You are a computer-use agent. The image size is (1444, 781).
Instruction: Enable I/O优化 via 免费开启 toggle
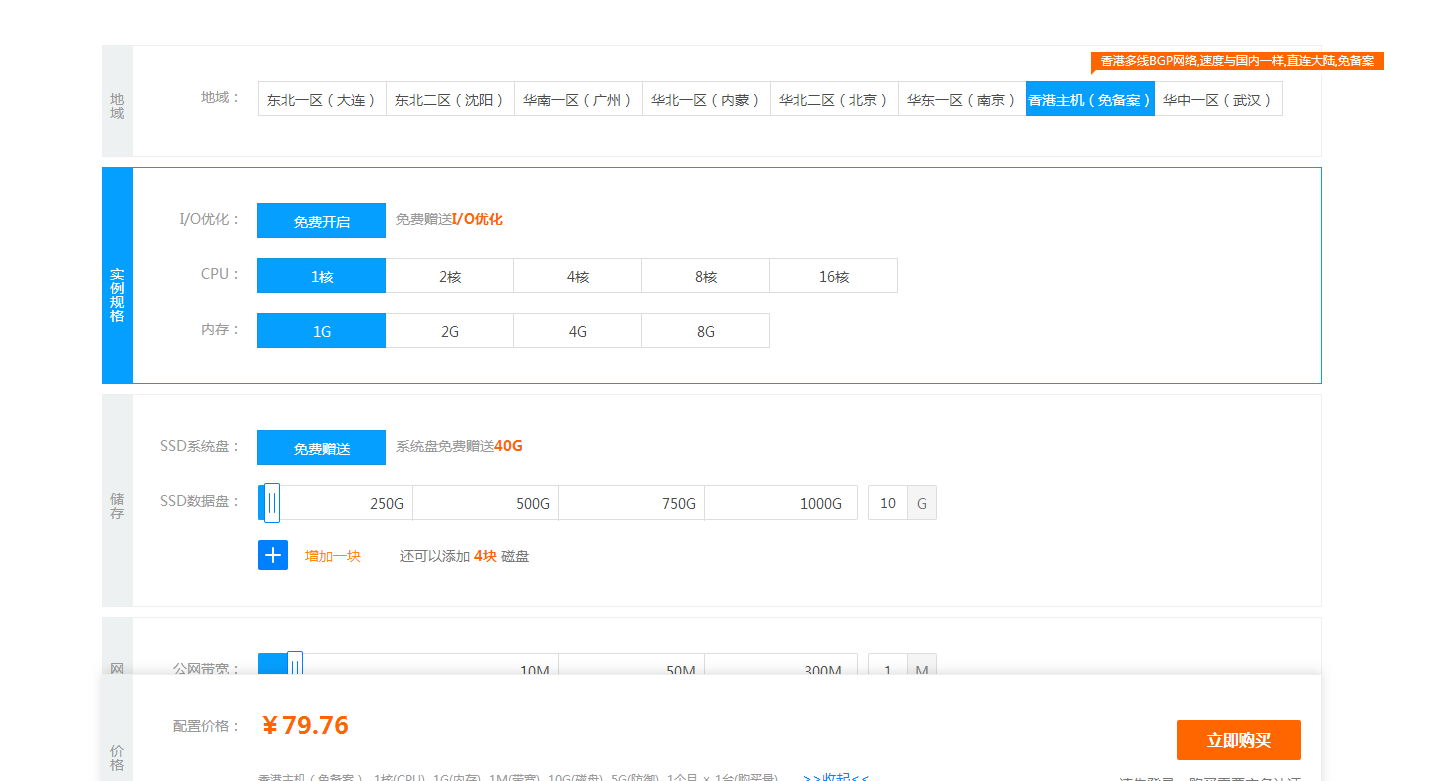point(320,220)
